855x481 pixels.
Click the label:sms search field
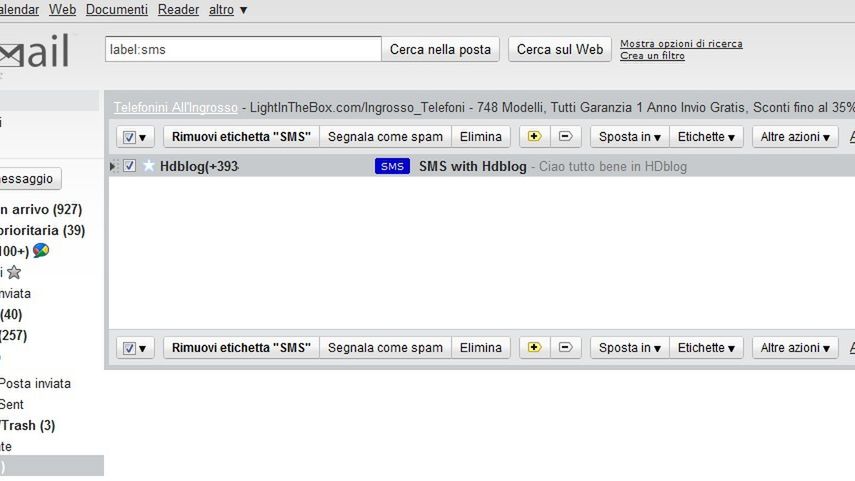coord(243,50)
